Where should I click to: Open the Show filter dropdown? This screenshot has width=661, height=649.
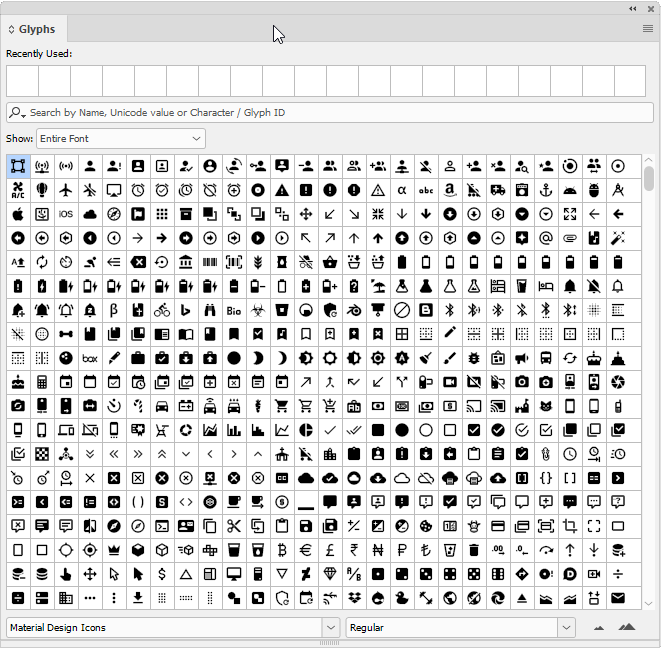coord(120,138)
